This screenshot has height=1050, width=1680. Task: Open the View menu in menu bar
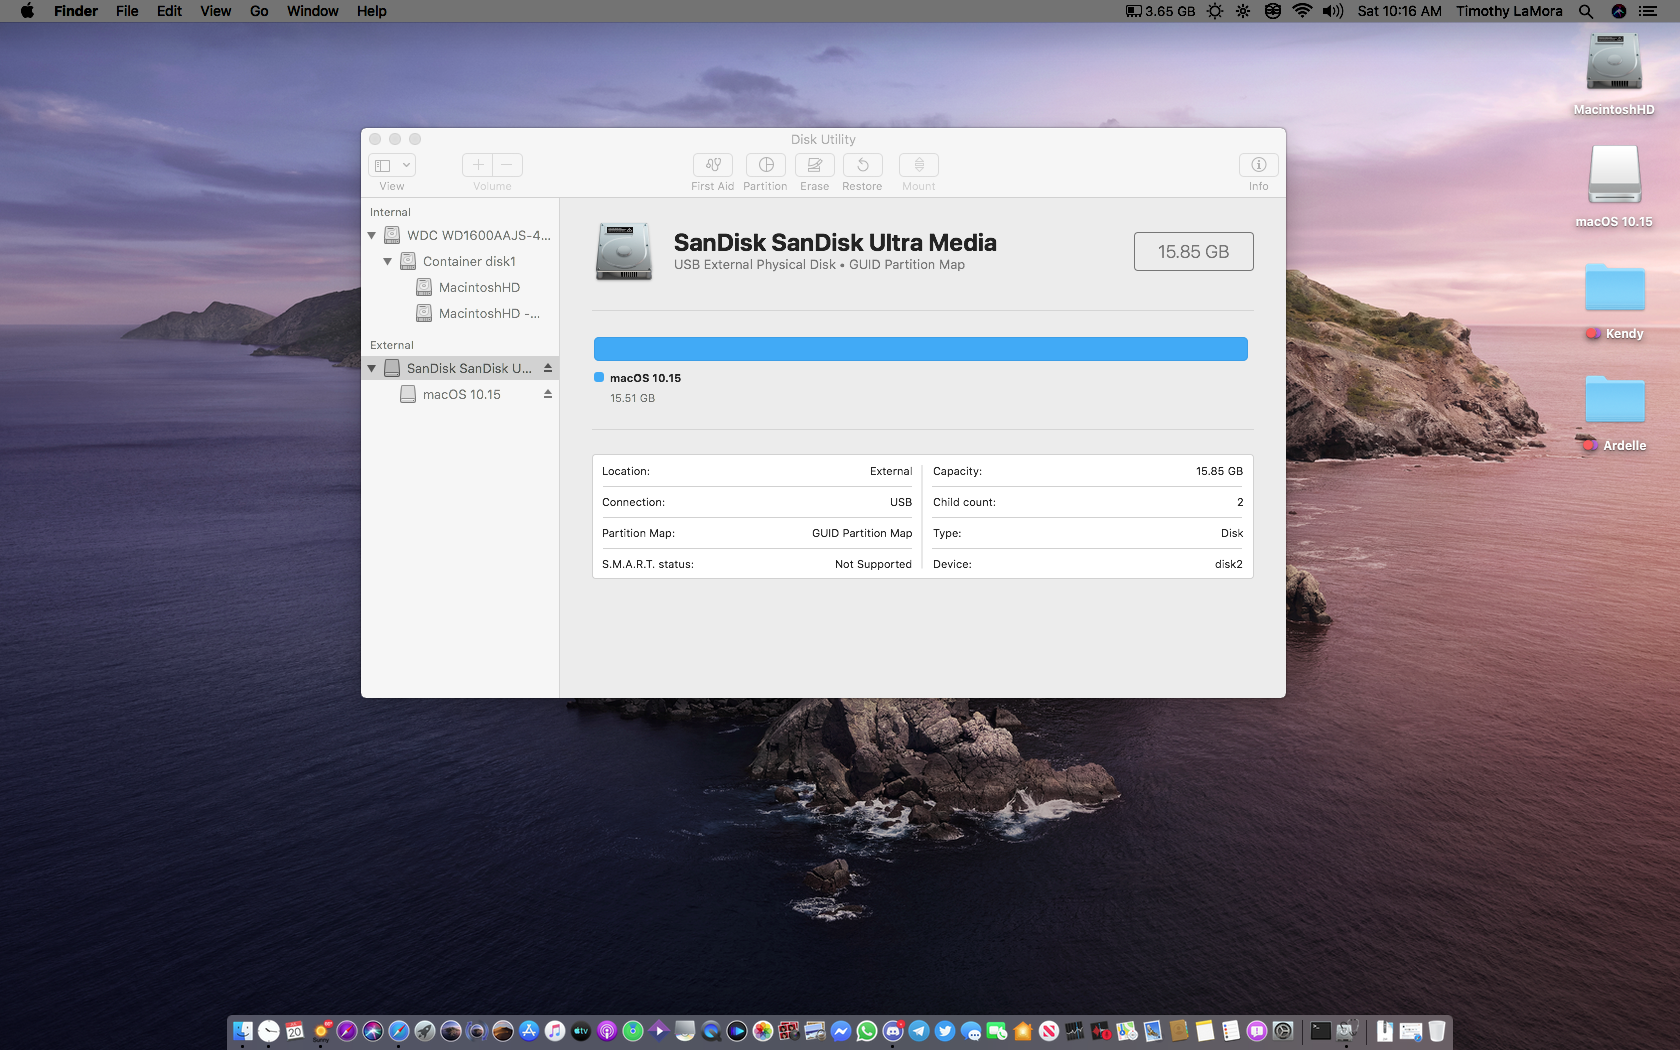(215, 11)
